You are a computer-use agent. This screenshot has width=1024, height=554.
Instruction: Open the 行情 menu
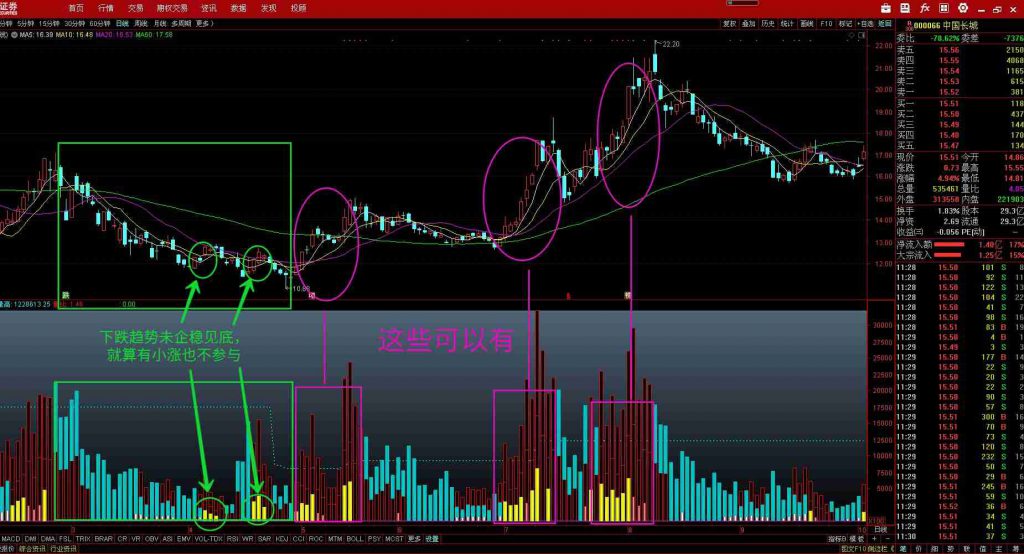105,8
